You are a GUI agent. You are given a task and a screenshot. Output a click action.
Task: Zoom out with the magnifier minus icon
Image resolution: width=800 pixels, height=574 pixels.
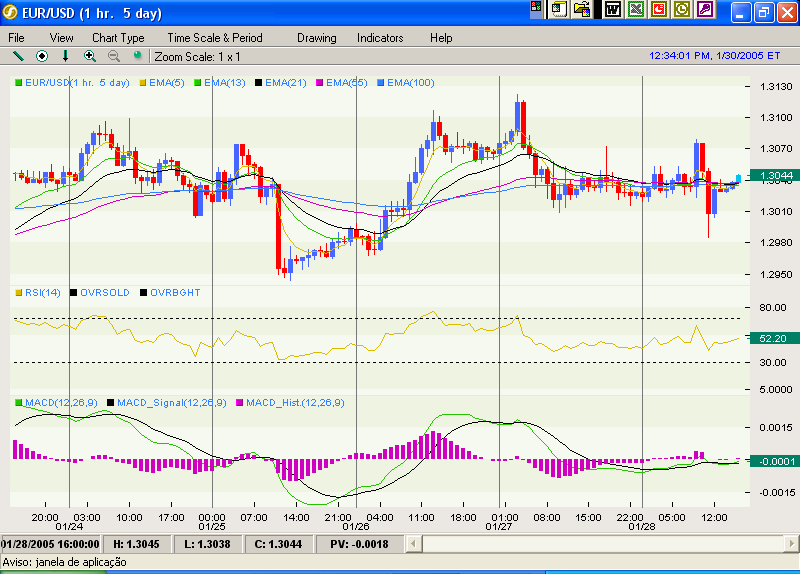click(x=113, y=56)
